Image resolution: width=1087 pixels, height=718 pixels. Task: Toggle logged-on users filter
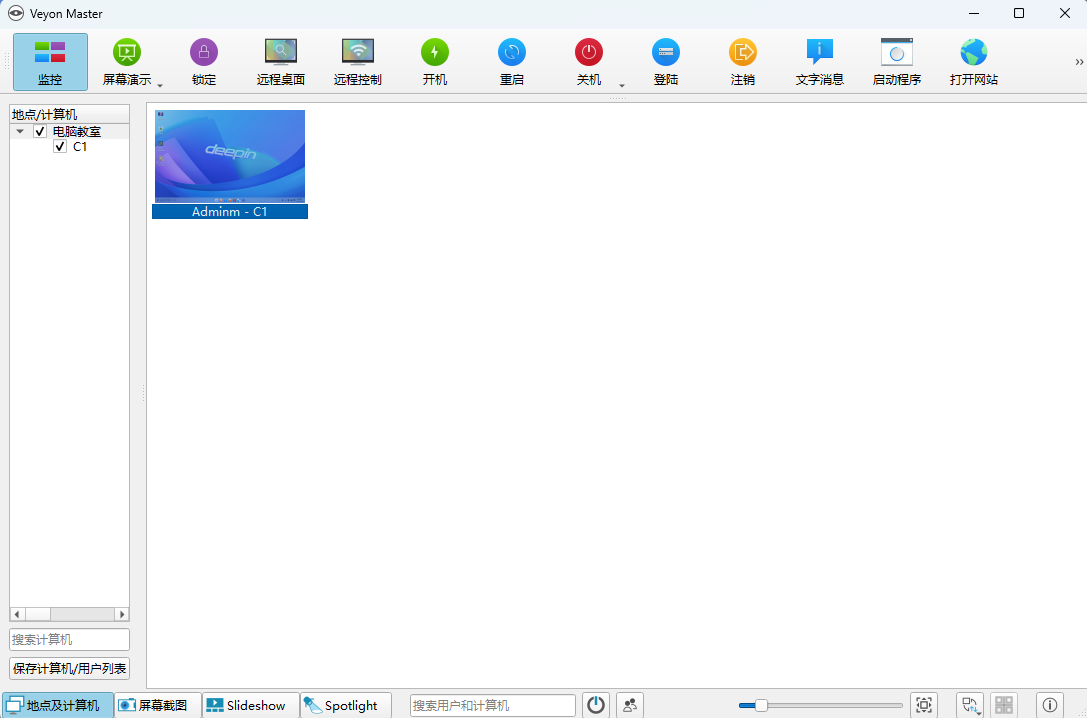629,706
